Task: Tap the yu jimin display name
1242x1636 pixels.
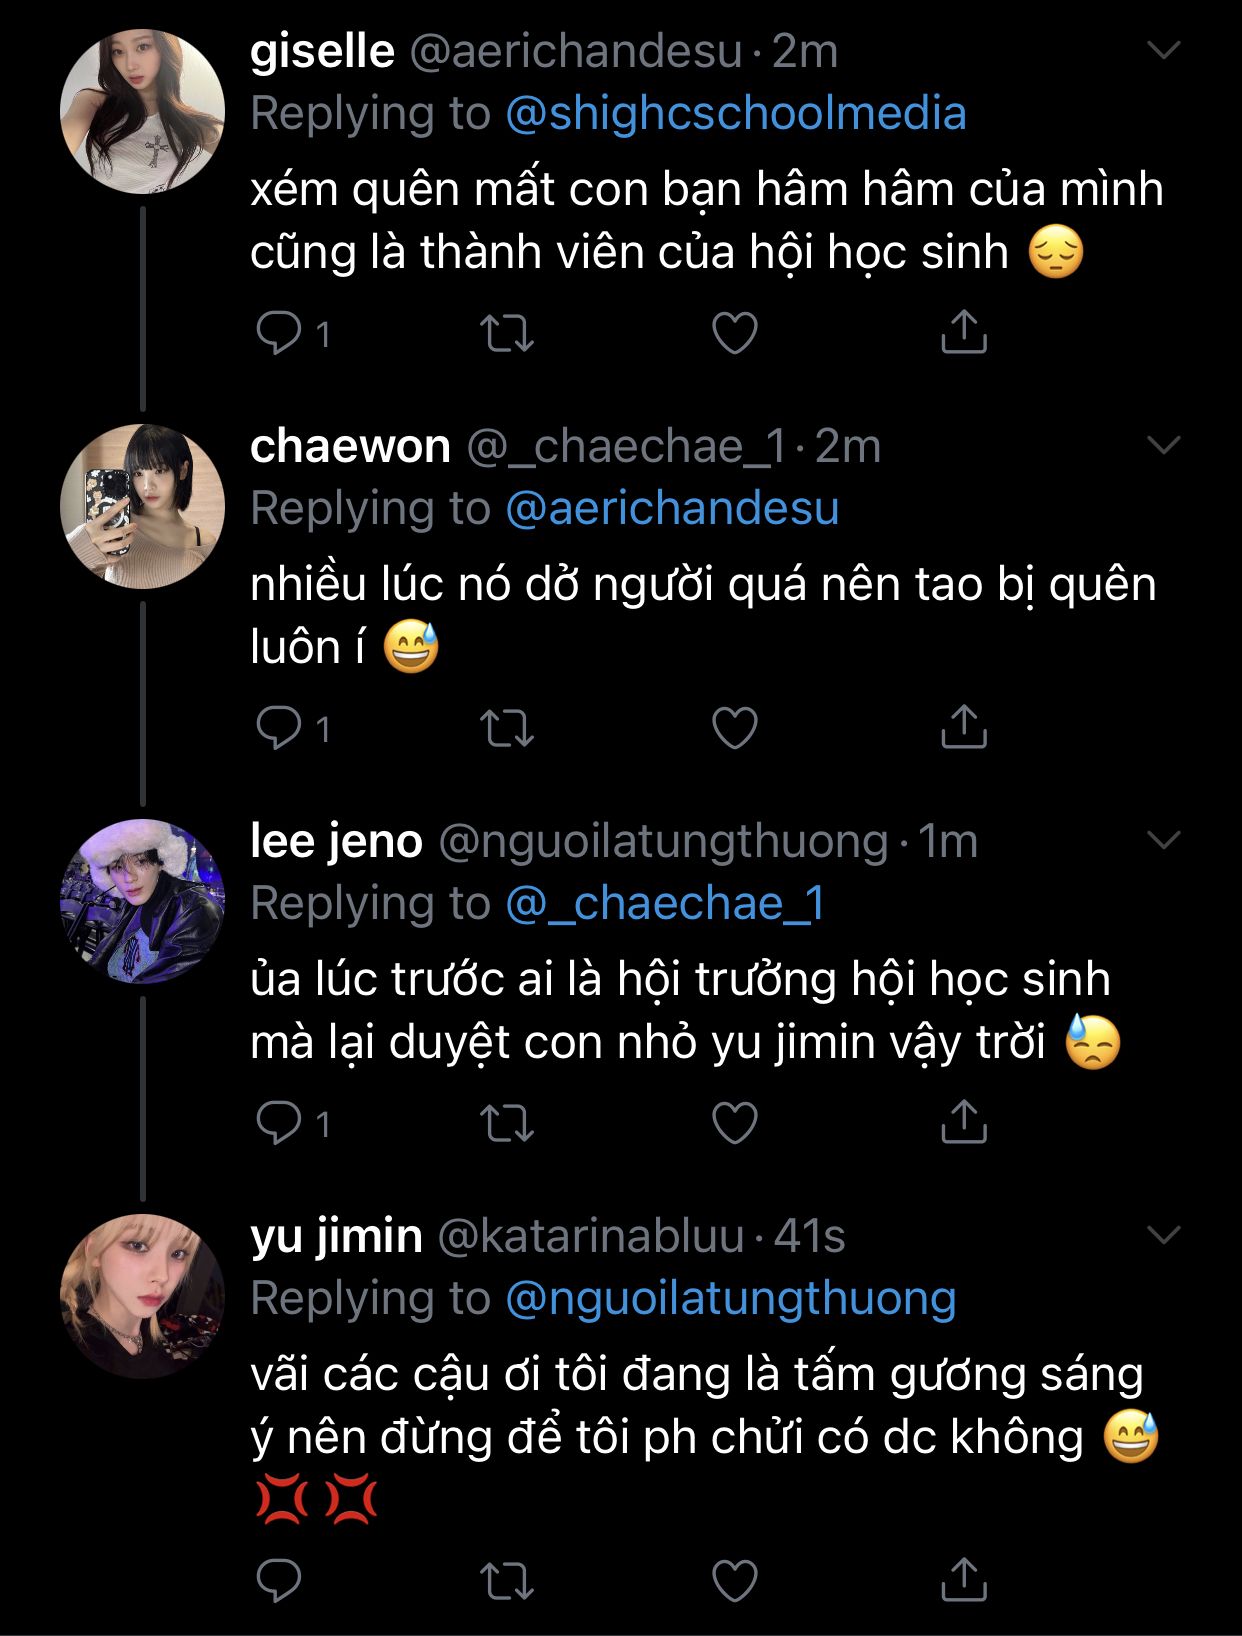Action: 336,1236
